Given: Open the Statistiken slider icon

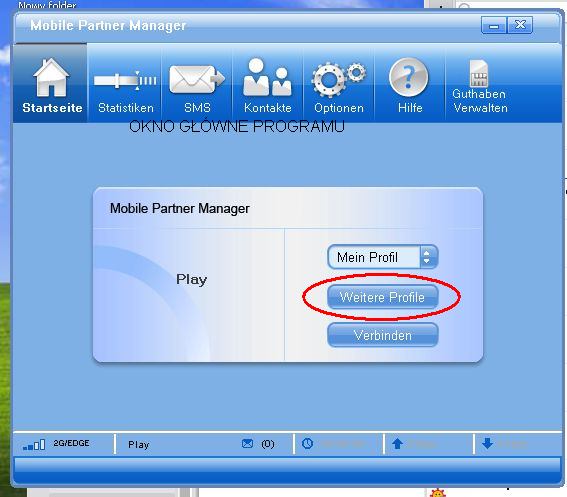Looking at the screenshot, I should [125, 80].
